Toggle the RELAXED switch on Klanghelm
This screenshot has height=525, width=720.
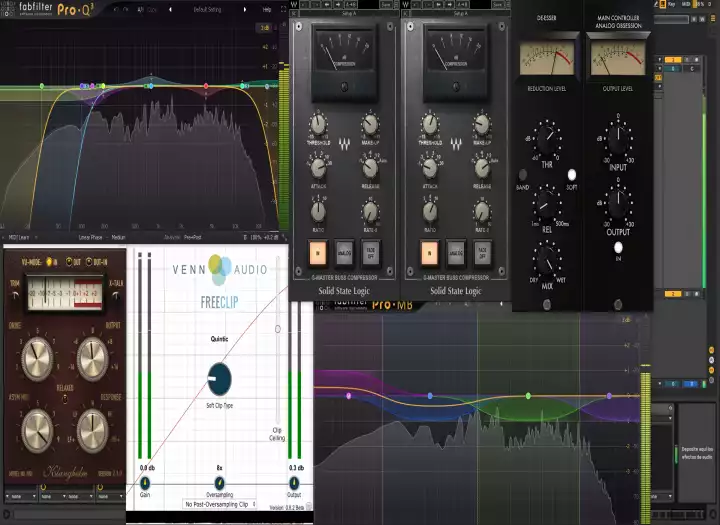point(65,398)
